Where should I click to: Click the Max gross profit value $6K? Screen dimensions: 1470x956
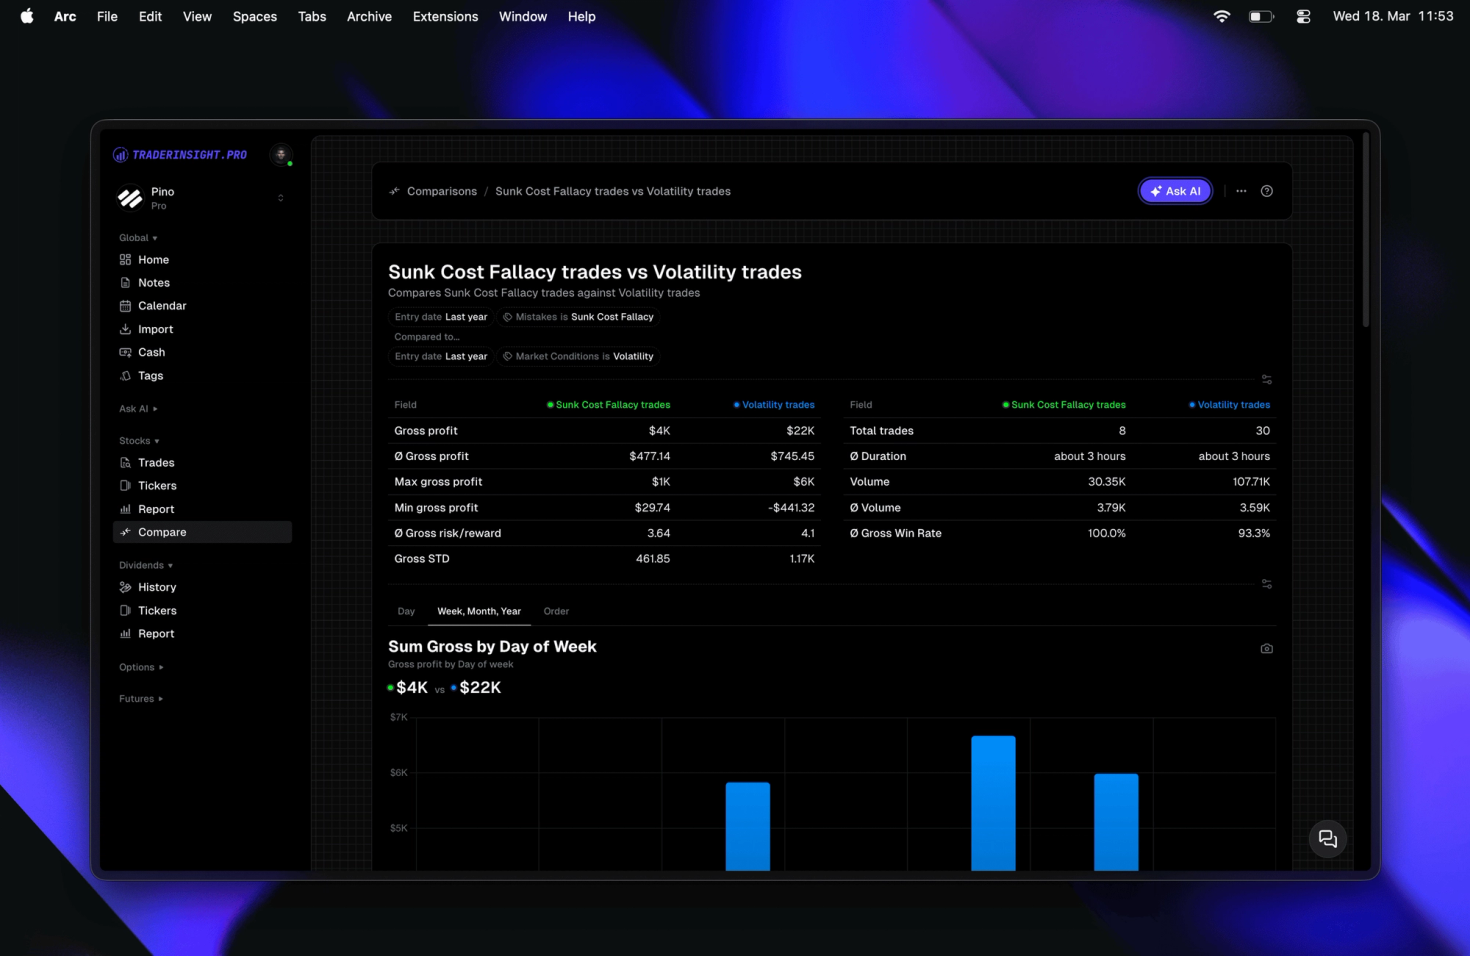point(804,482)
